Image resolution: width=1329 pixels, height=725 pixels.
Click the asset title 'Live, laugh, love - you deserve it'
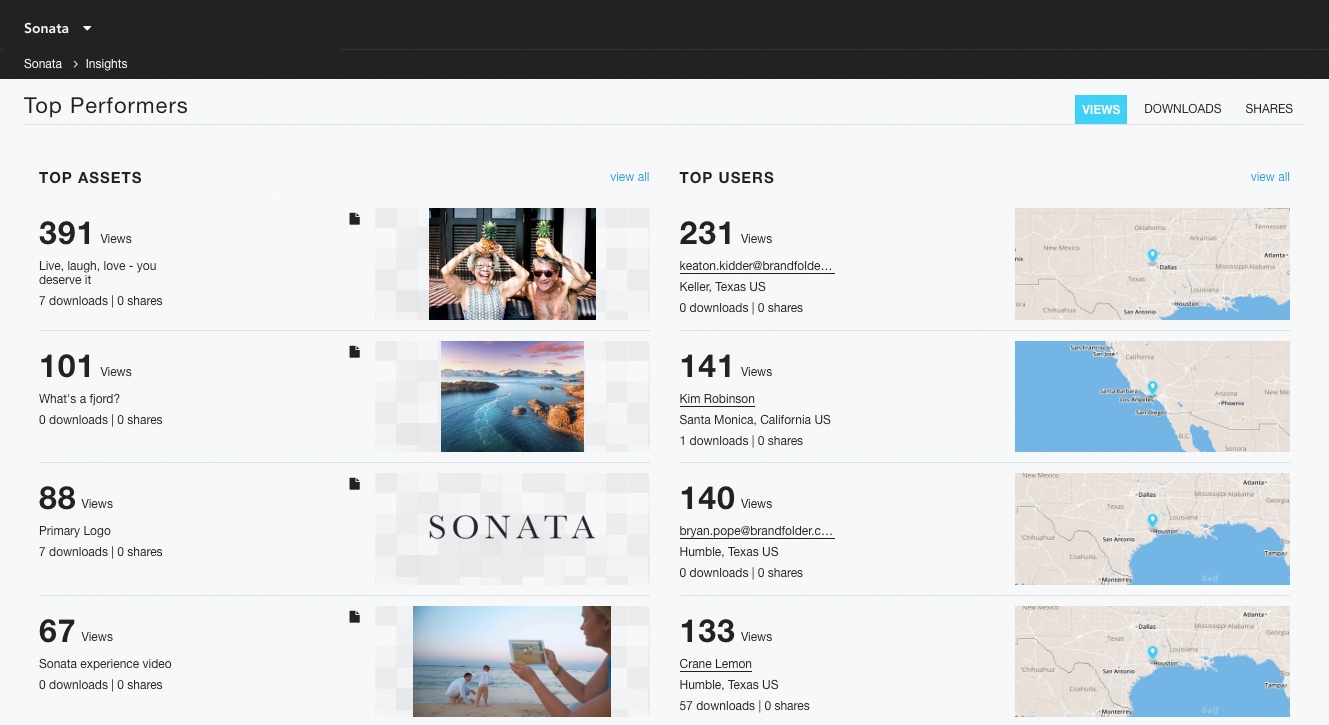click(98, 273)
